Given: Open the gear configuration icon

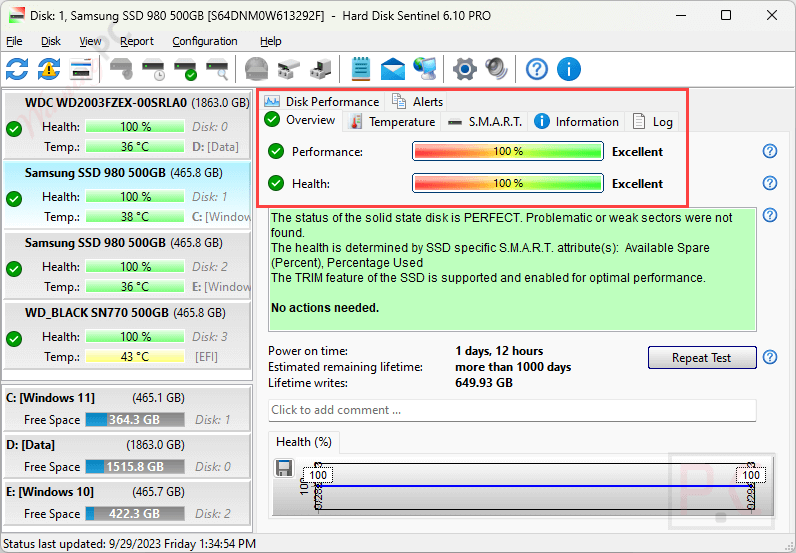Looking at the screenshot, I should coord(465,69).
